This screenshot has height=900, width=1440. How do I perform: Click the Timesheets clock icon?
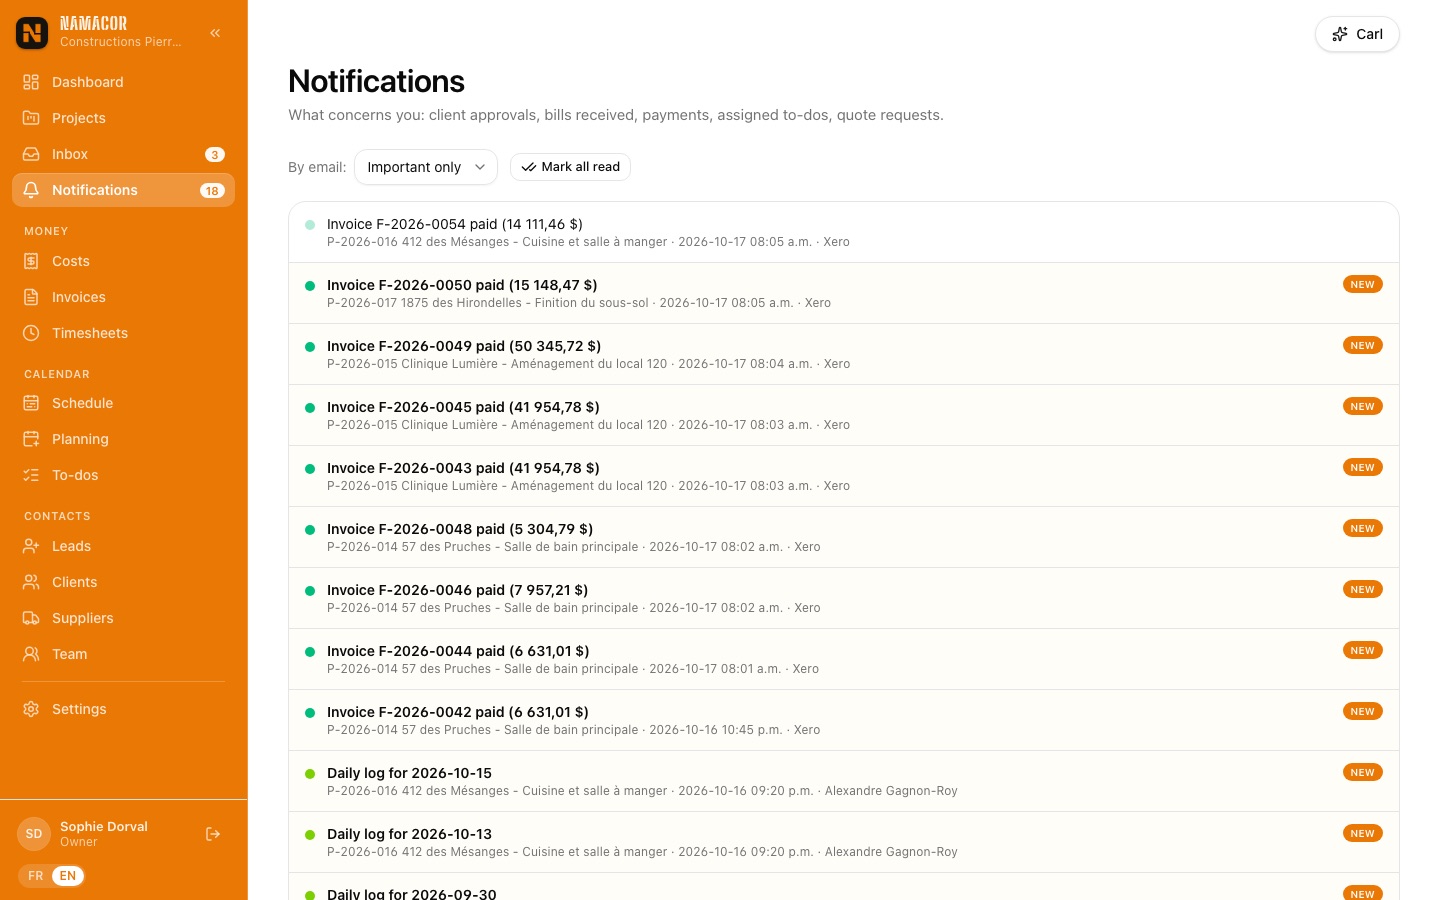(31, 333)
